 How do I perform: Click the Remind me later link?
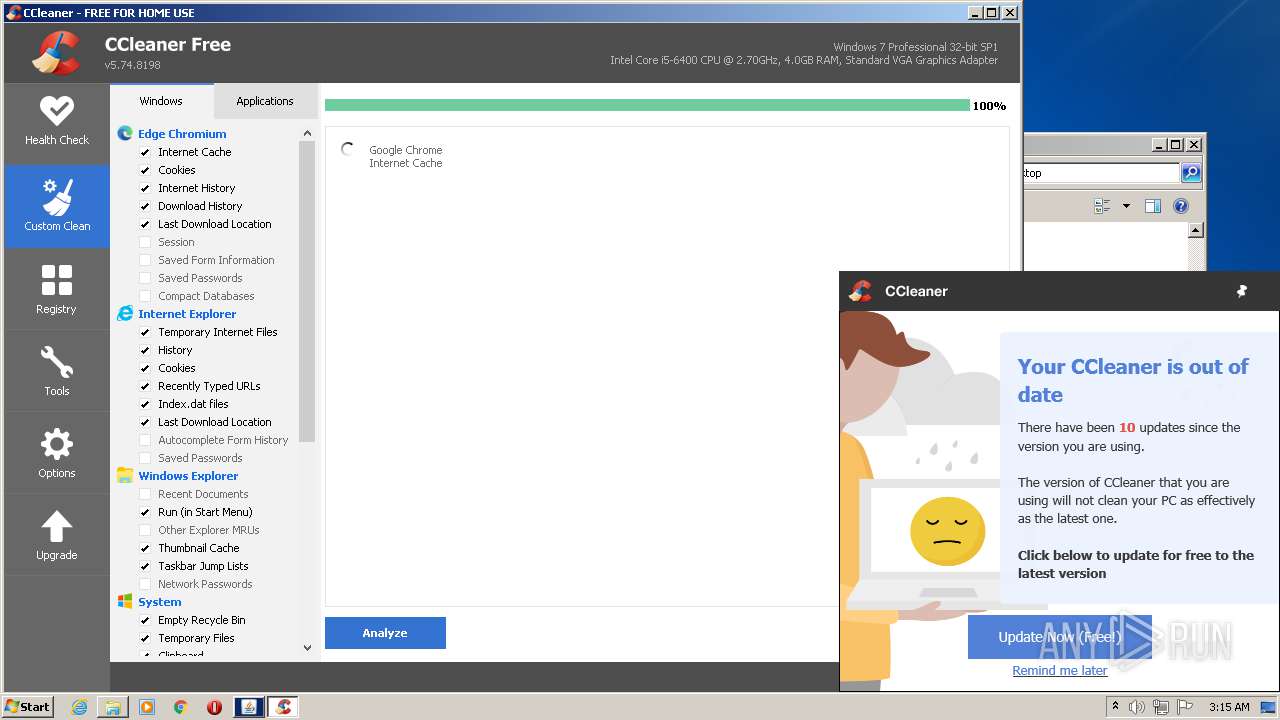coord(1060,671)
